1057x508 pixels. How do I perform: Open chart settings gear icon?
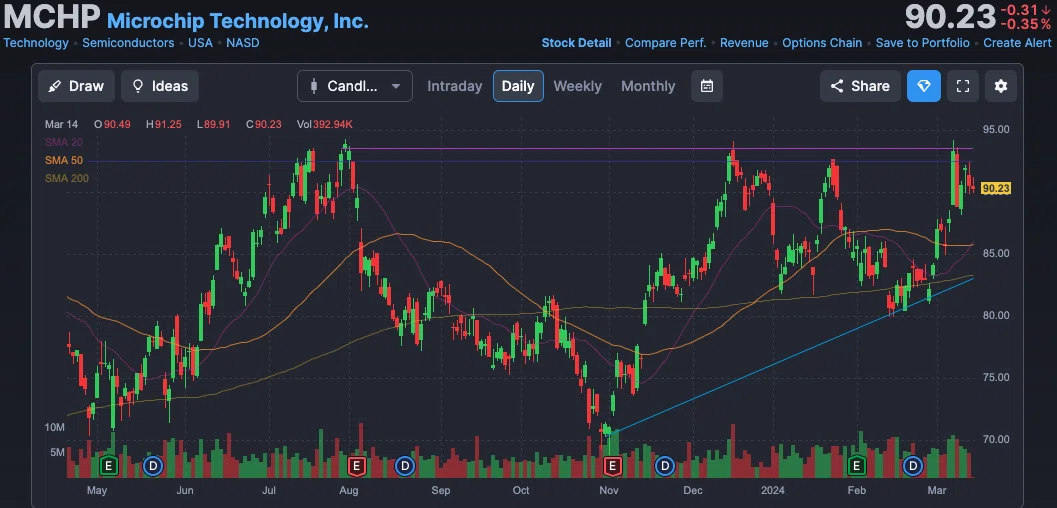pyautogui.click(x=1001, y=86)
